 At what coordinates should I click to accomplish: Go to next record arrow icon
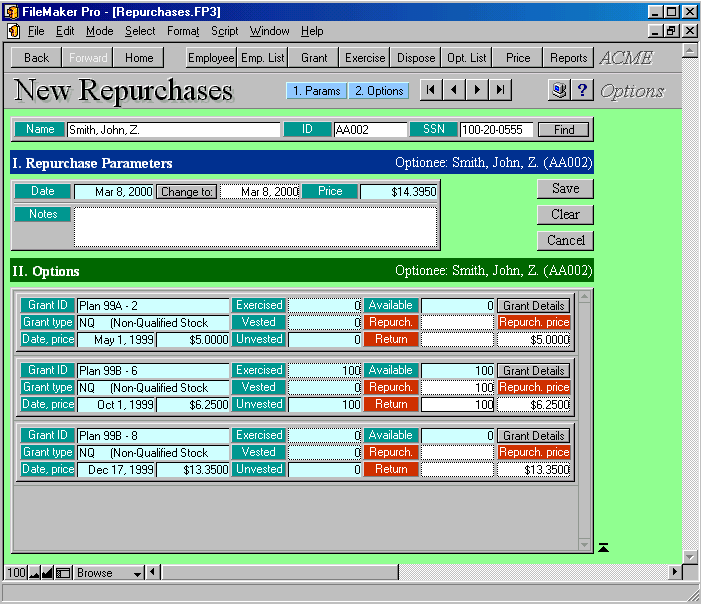(x=477, y=90)
